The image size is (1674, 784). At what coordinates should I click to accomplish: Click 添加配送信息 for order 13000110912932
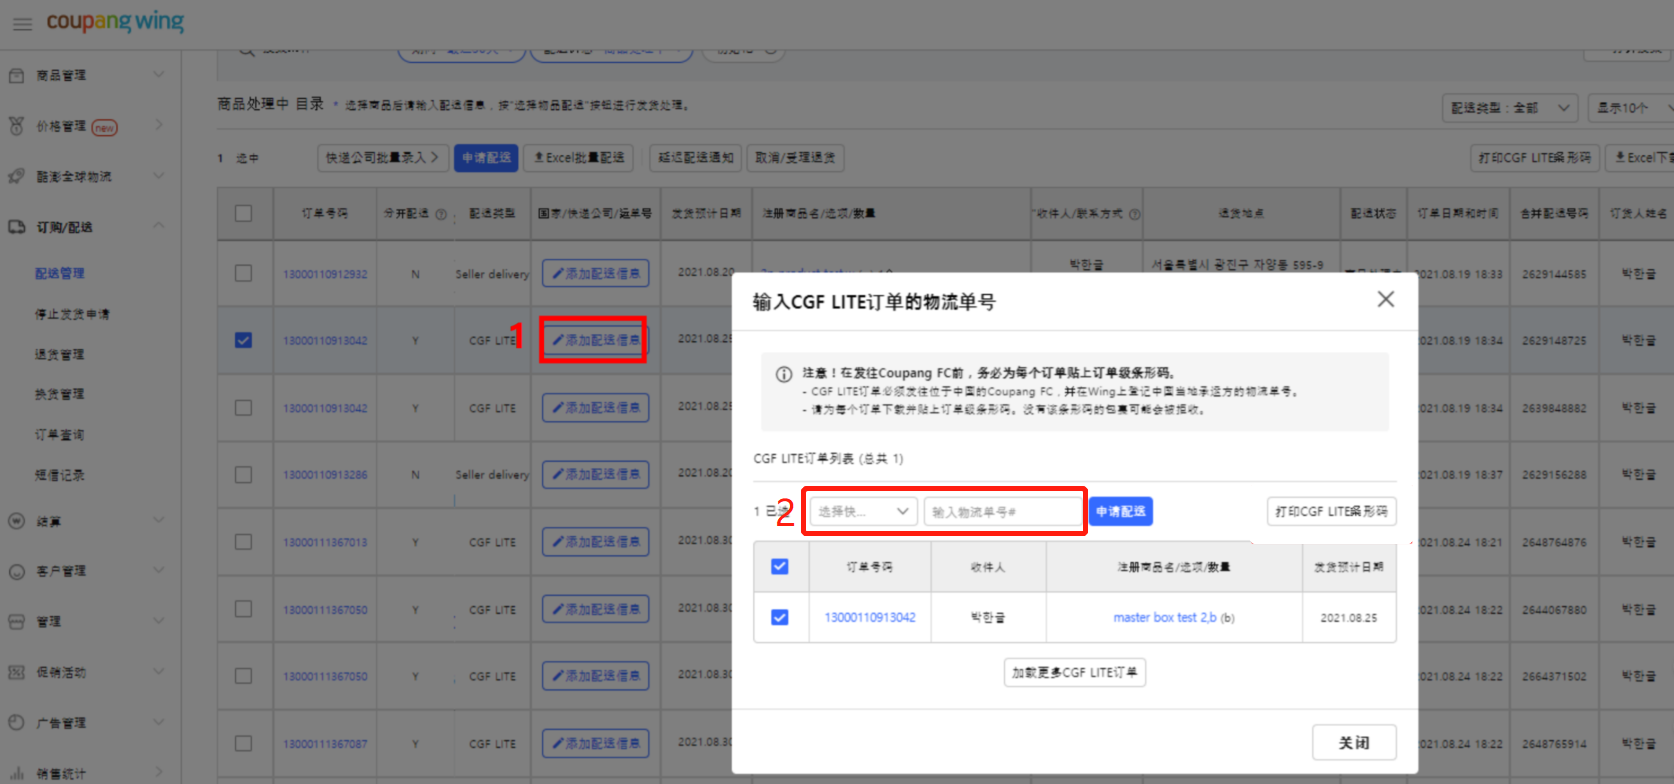[596, 273]
